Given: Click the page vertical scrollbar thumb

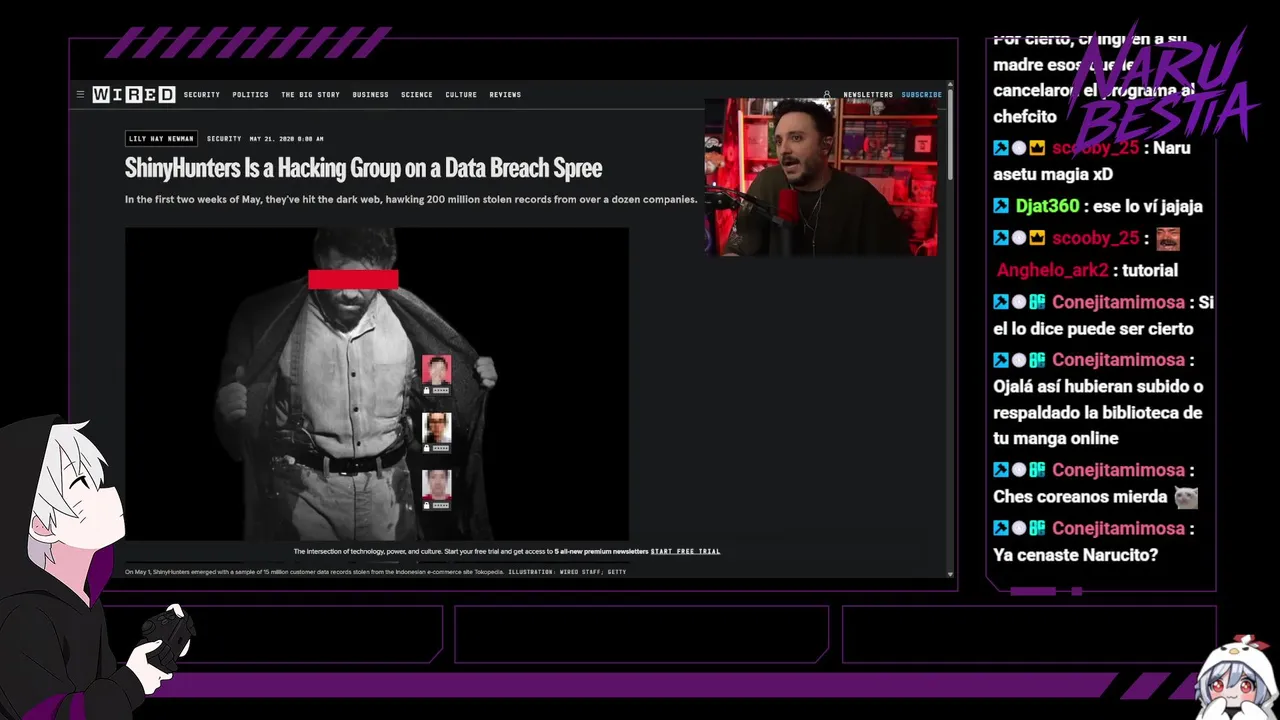Looking at the screenshot, I should click(x=950, y=136).
